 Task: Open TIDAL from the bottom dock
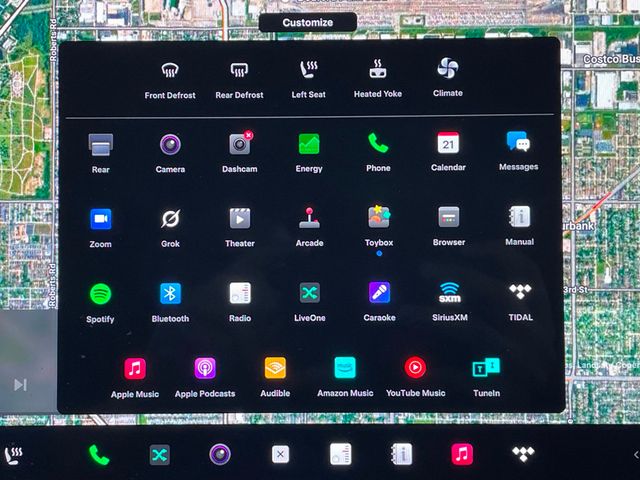pyautogui.click(x=522, y=454)
